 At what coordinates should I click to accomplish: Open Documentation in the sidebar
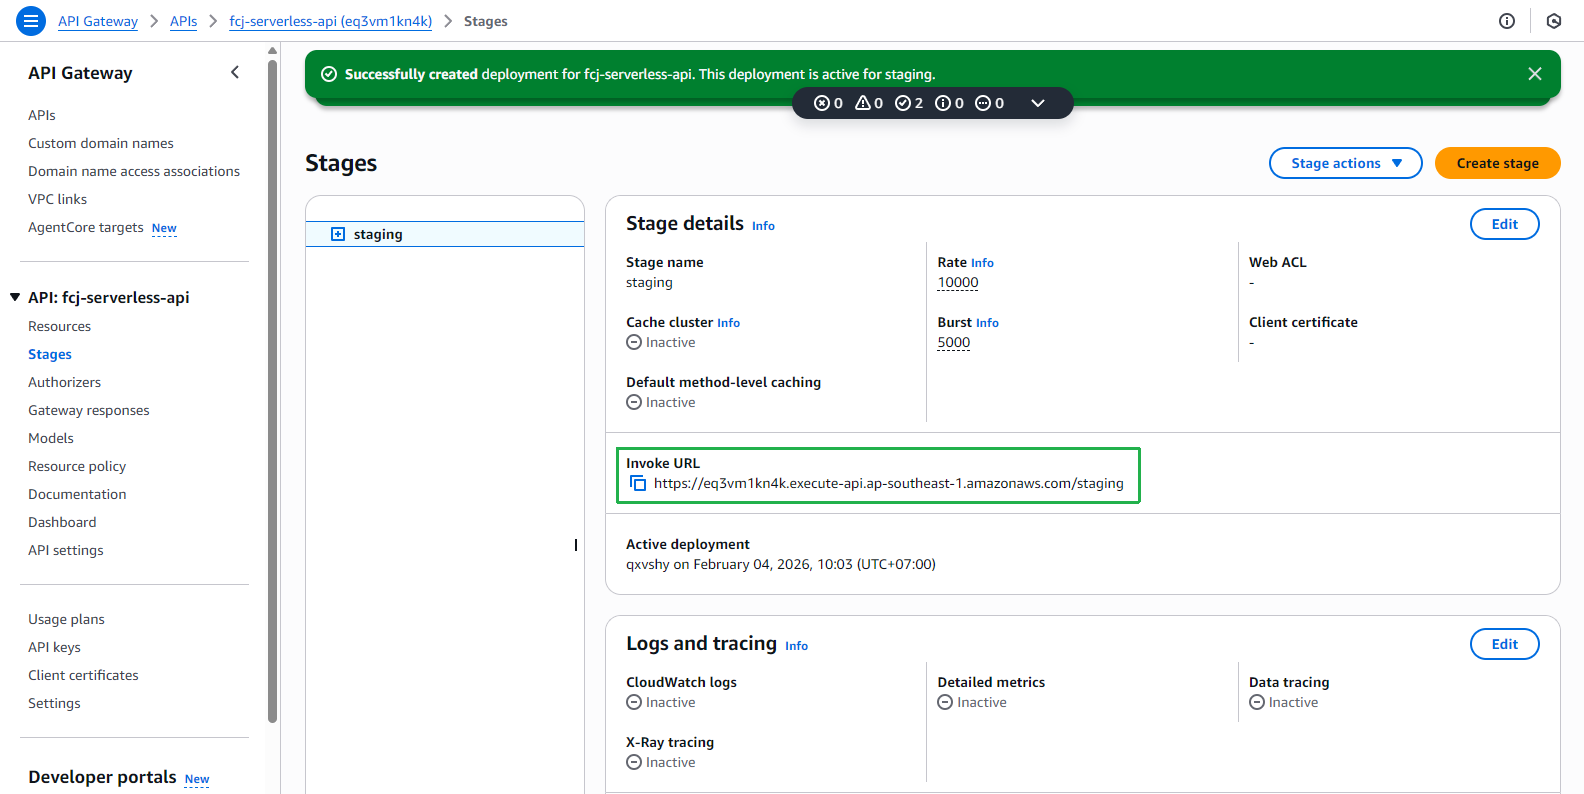77,494
